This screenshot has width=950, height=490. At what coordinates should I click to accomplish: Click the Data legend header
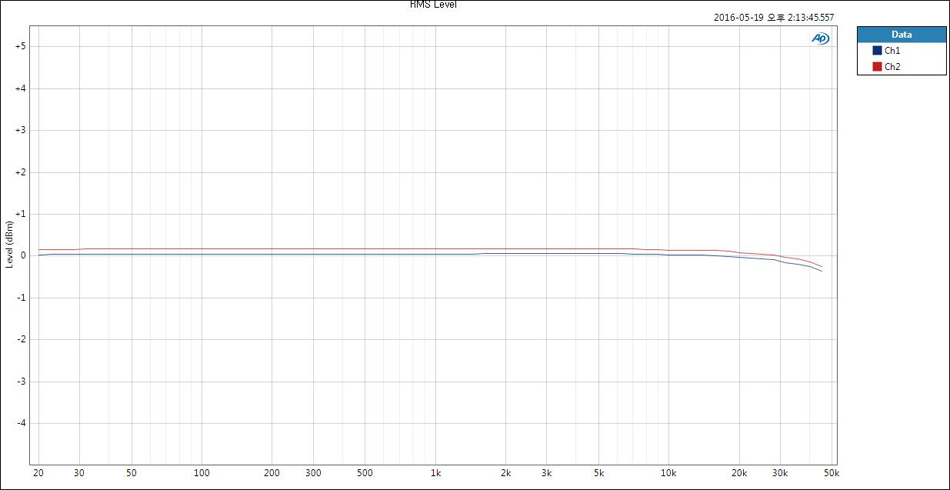click(901, 34)
